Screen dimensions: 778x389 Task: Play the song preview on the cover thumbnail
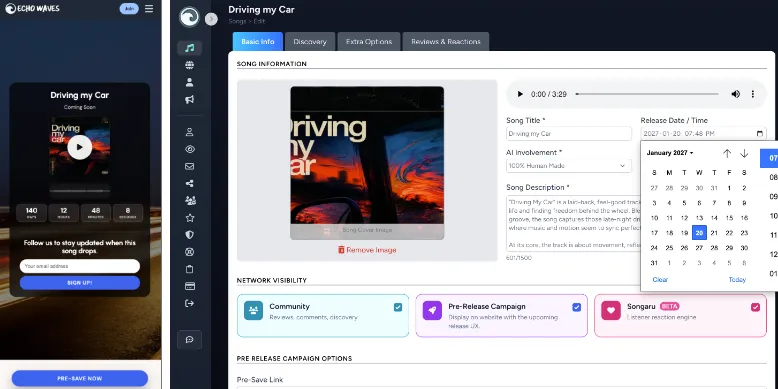click(x=80, y=147)
